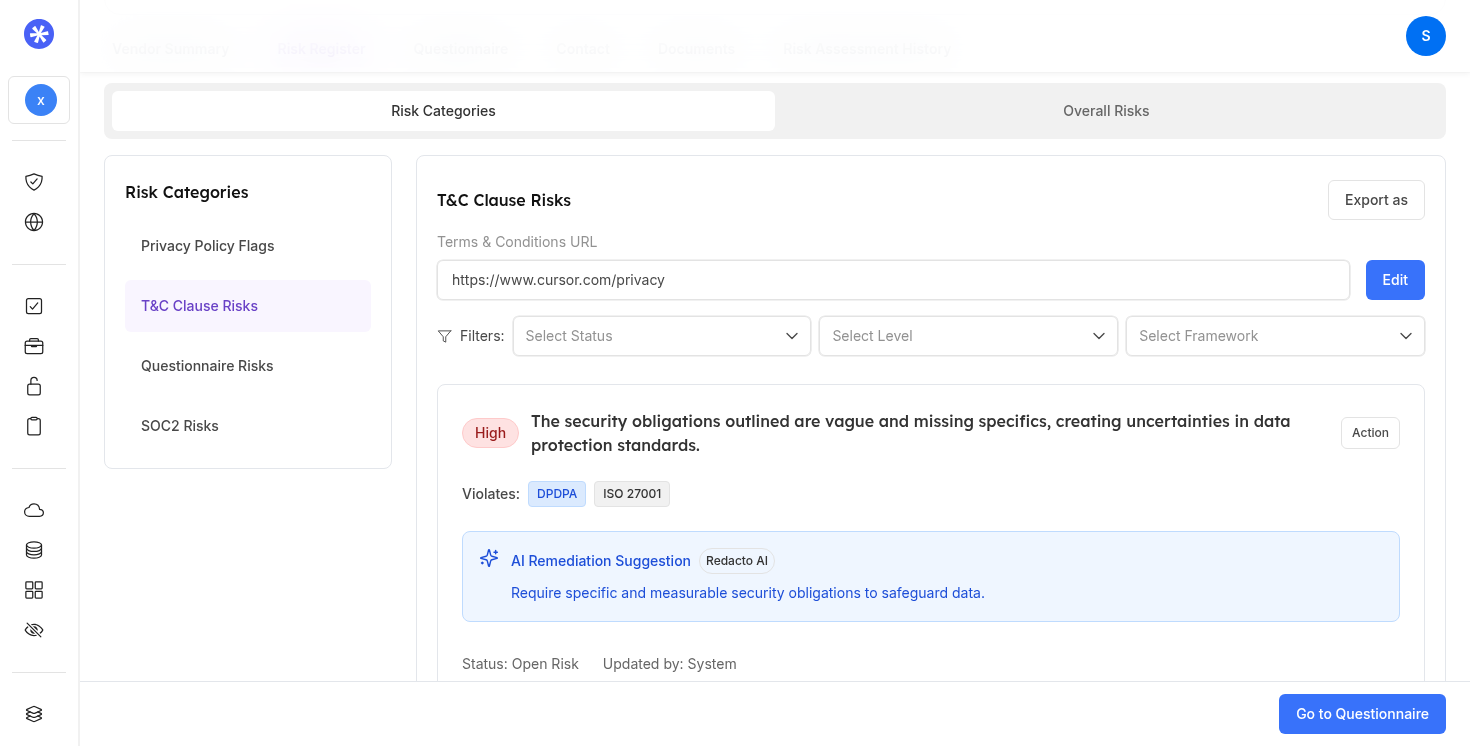Expand the Select Status filter dropdown

[661, 336]
